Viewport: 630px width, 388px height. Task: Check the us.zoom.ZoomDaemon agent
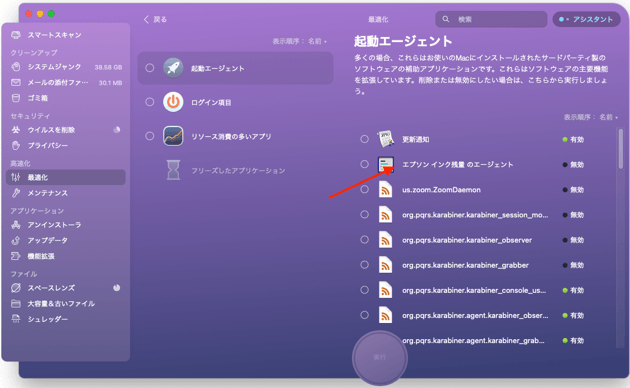tap(364, 189)
